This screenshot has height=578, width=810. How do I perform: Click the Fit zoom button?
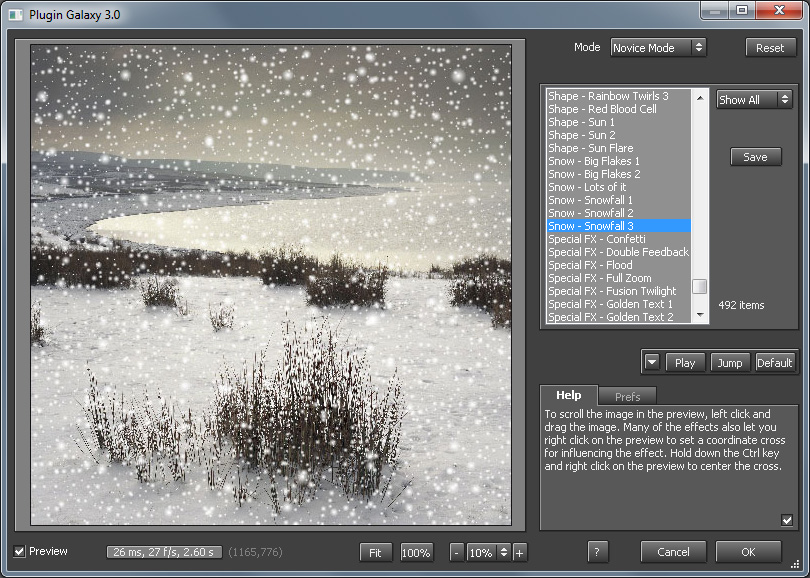click(x=375, y=552)
